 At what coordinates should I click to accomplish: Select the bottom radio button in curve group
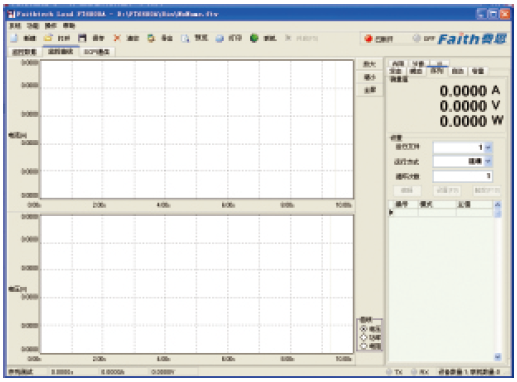[364, 346]
